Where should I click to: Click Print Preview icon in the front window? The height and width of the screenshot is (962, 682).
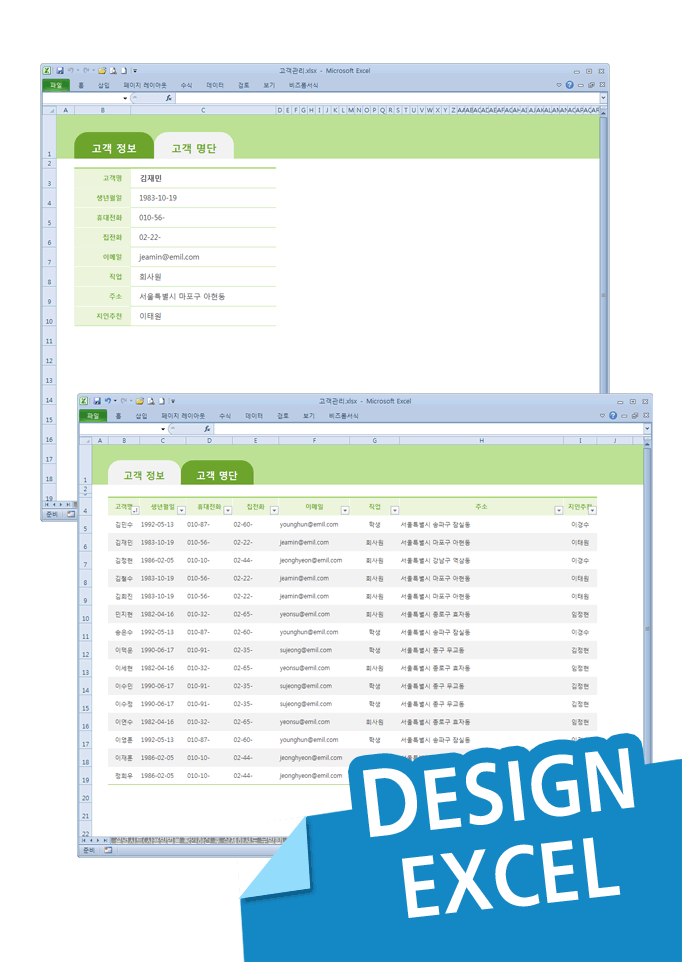point(151,401)
